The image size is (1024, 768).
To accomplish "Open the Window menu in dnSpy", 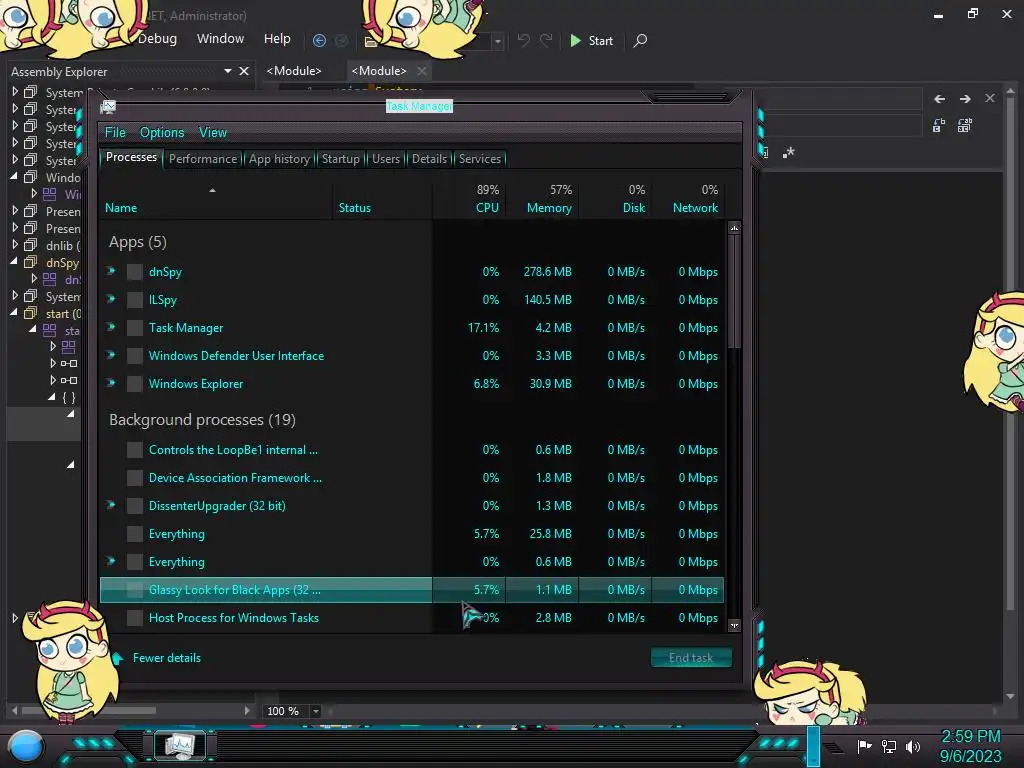I will pyautogui.click(x=221, y=39).
